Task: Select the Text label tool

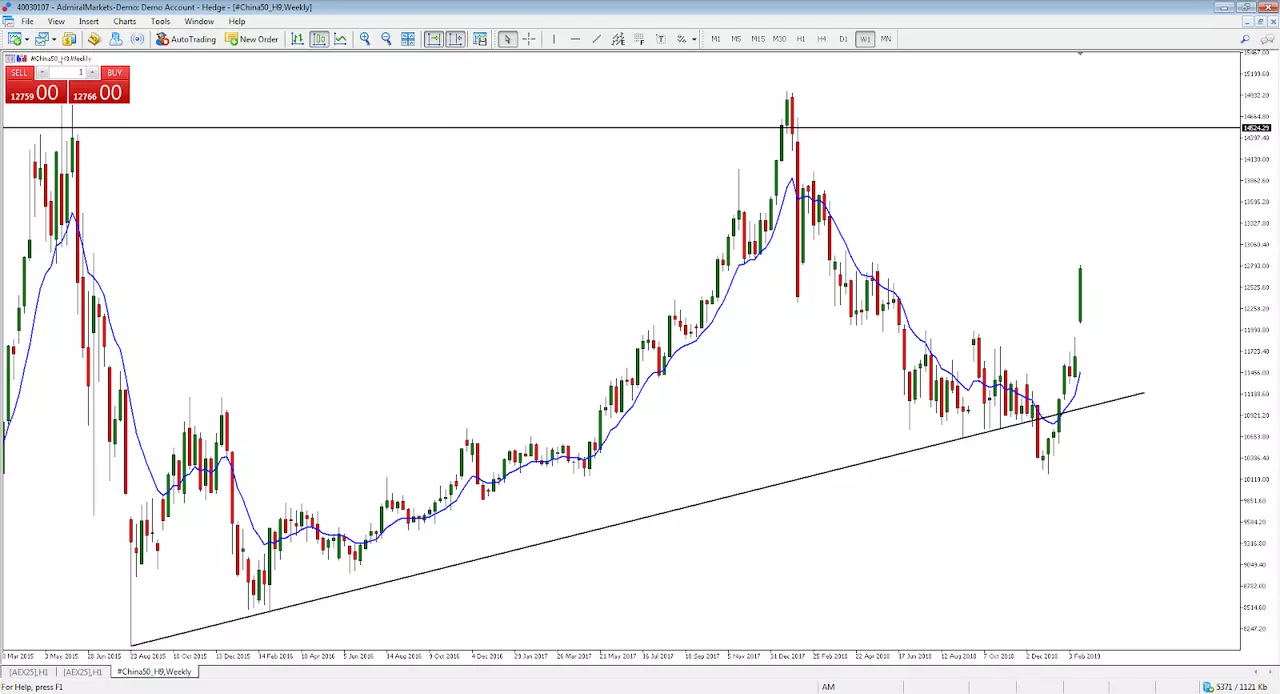Action: (x=661, y=39)
